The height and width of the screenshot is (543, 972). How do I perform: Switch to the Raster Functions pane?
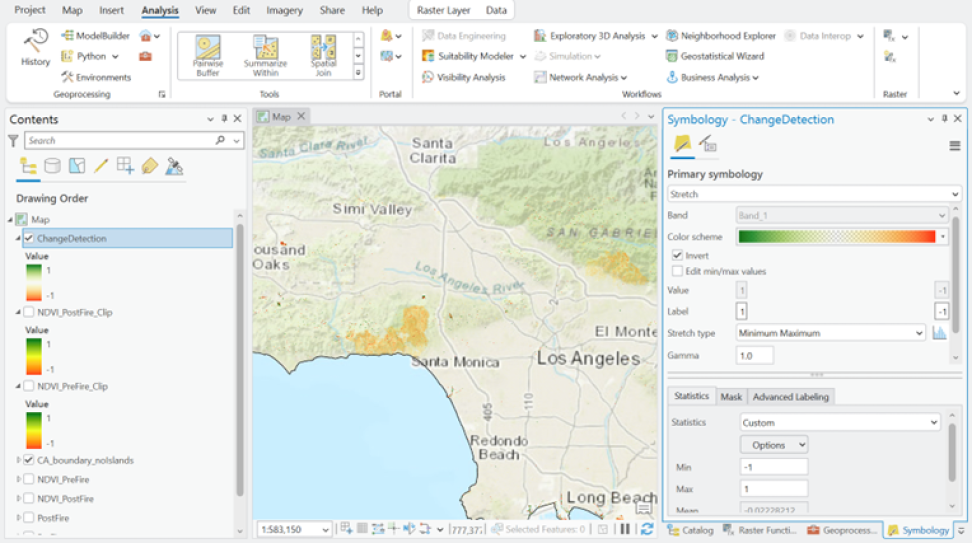click(760, 531)
